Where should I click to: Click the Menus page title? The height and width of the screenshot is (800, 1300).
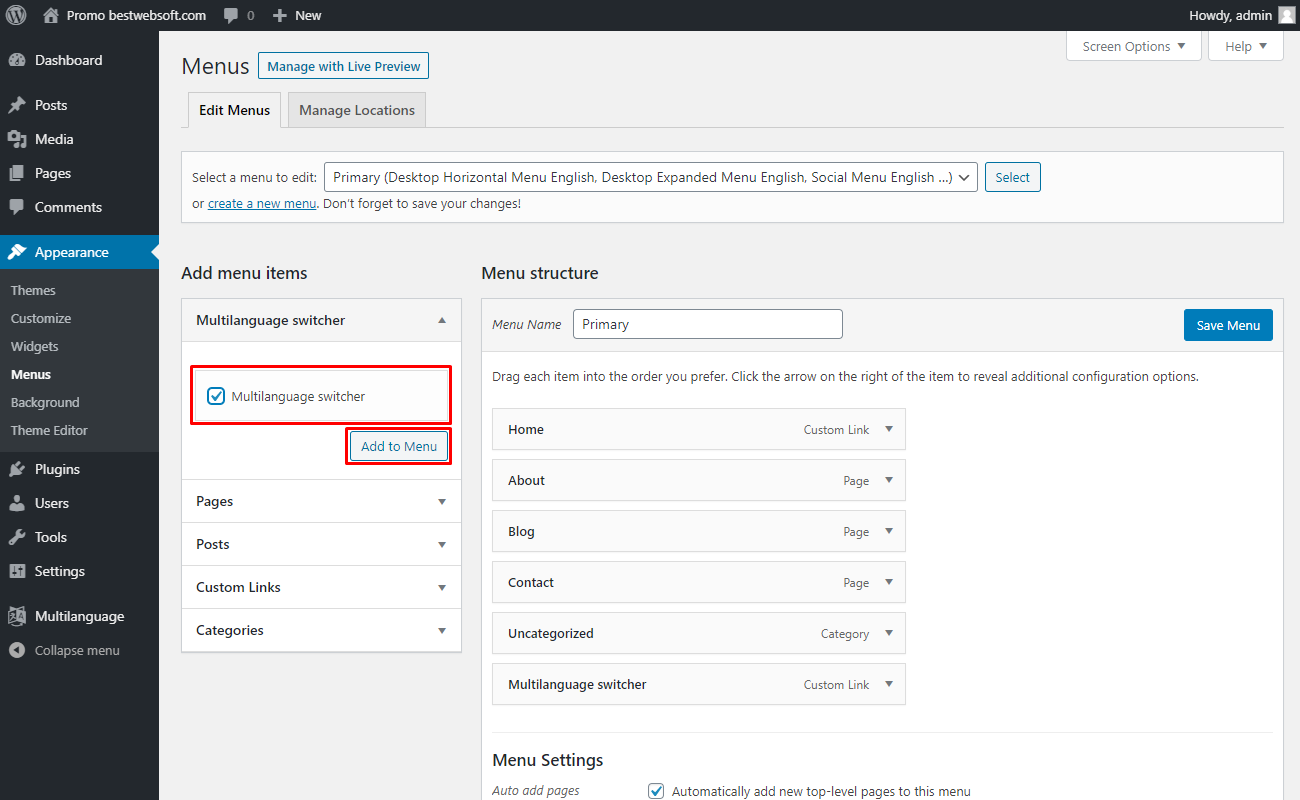click(x=215, y=66)
